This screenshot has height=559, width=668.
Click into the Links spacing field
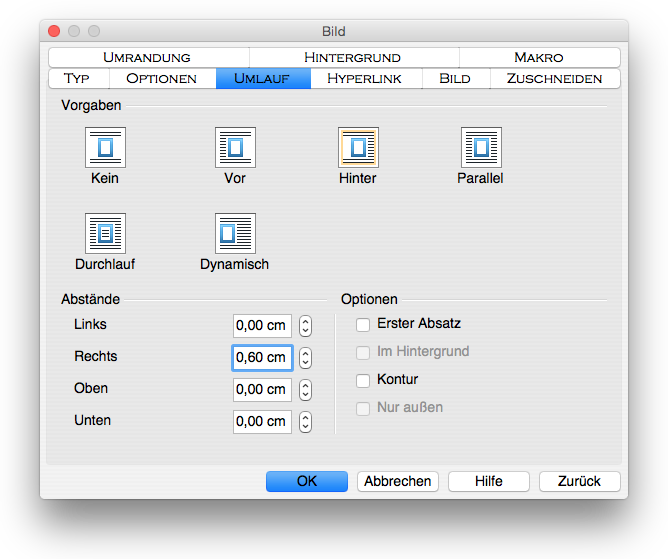[x=262, y=326]
